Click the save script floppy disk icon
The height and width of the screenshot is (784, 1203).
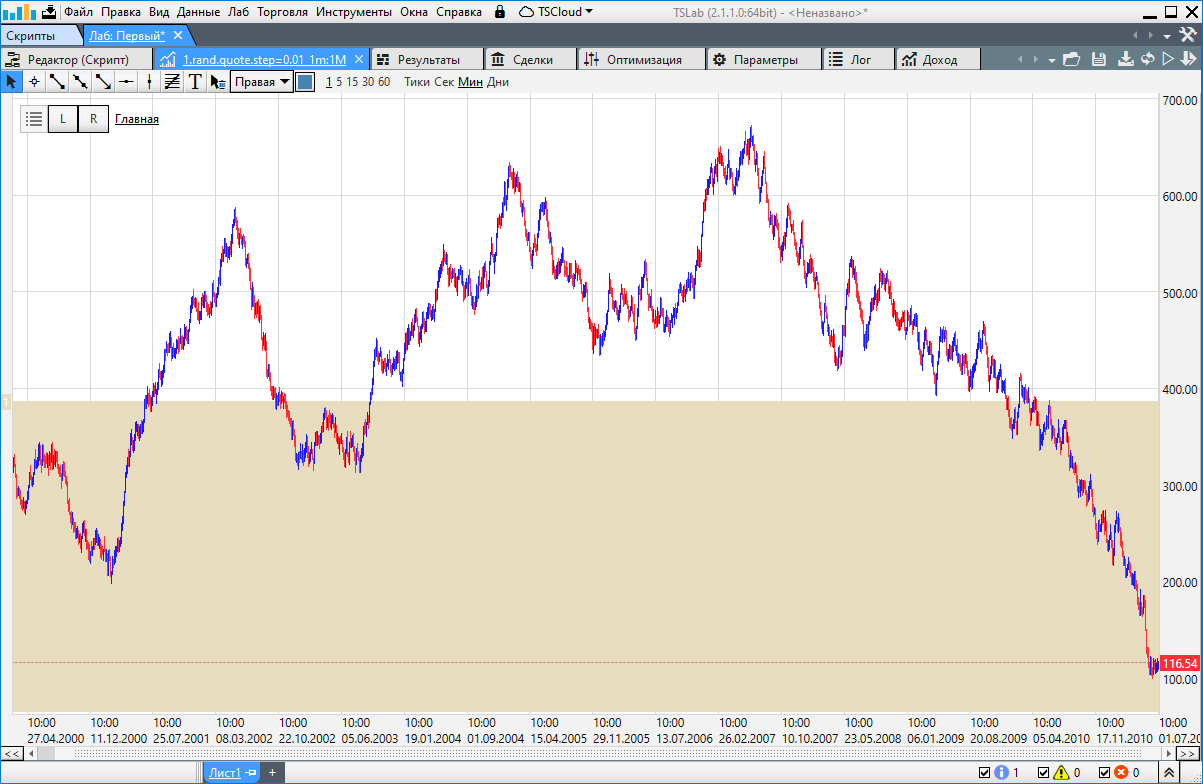click(1099, 59)
